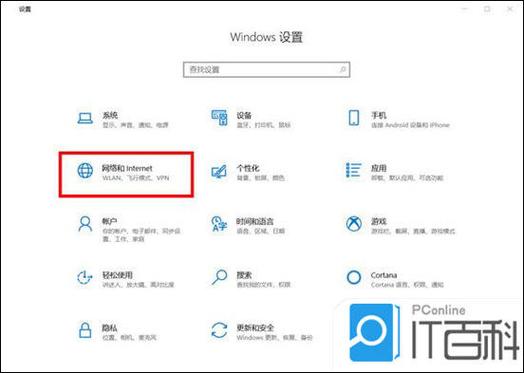Click the 搜索 title text
This screenshot has width=524, height=373.
click(244, 275)
